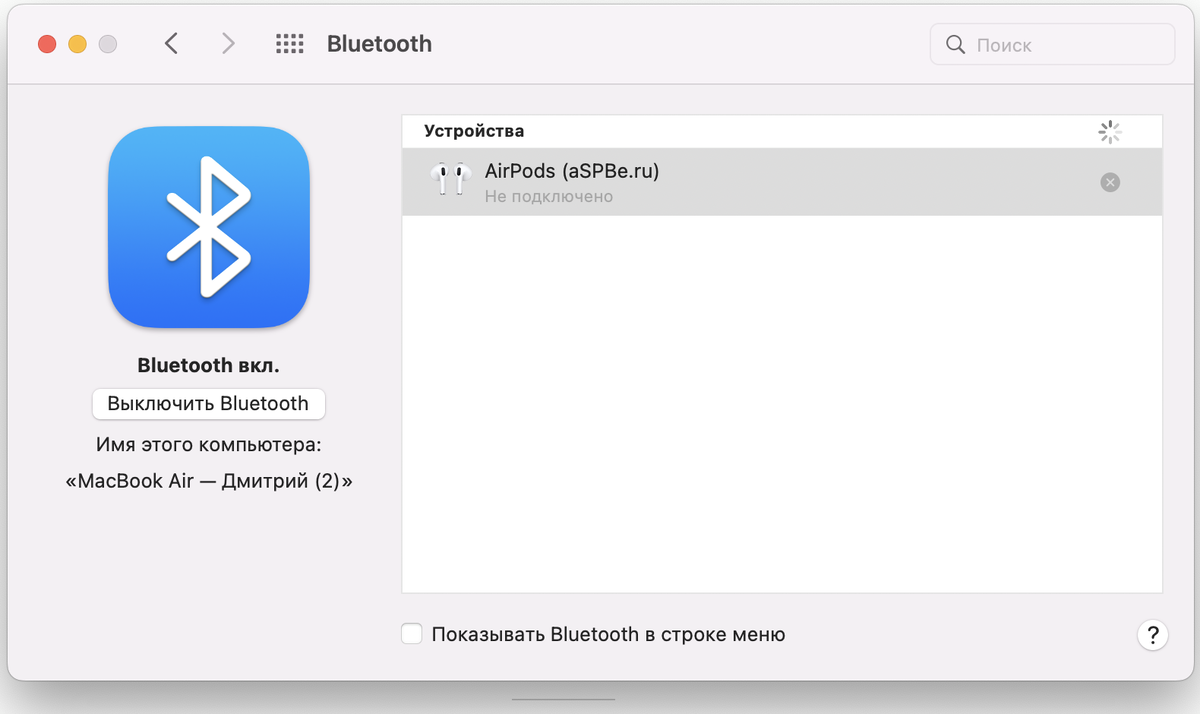1200x714 pixels.
Task: Click the 'Bluetooth вкл.' status label
Action: point(208,366)
